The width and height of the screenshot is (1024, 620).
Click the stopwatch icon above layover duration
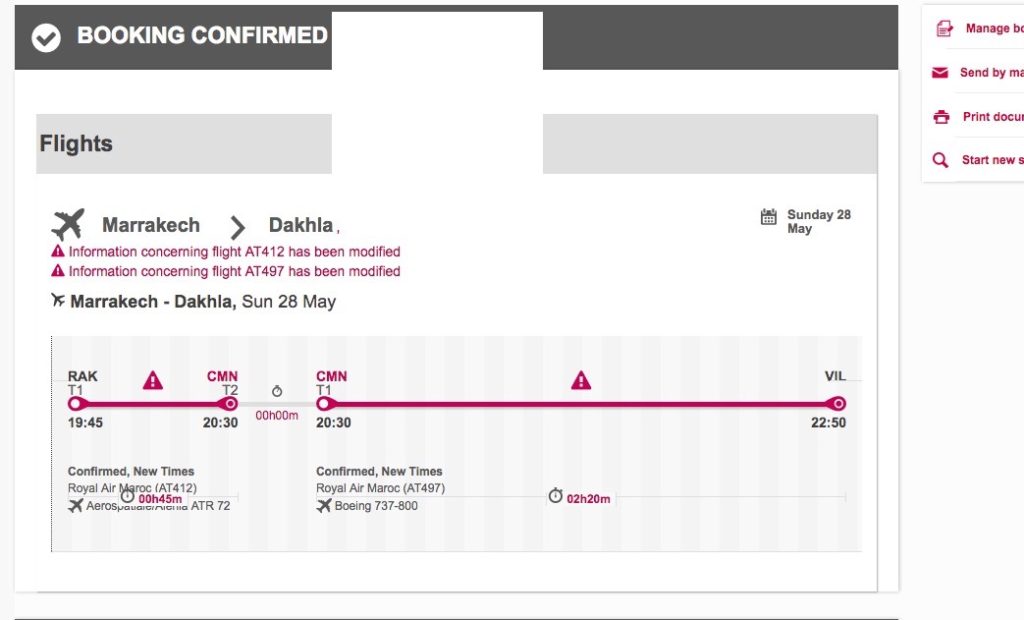277,391
